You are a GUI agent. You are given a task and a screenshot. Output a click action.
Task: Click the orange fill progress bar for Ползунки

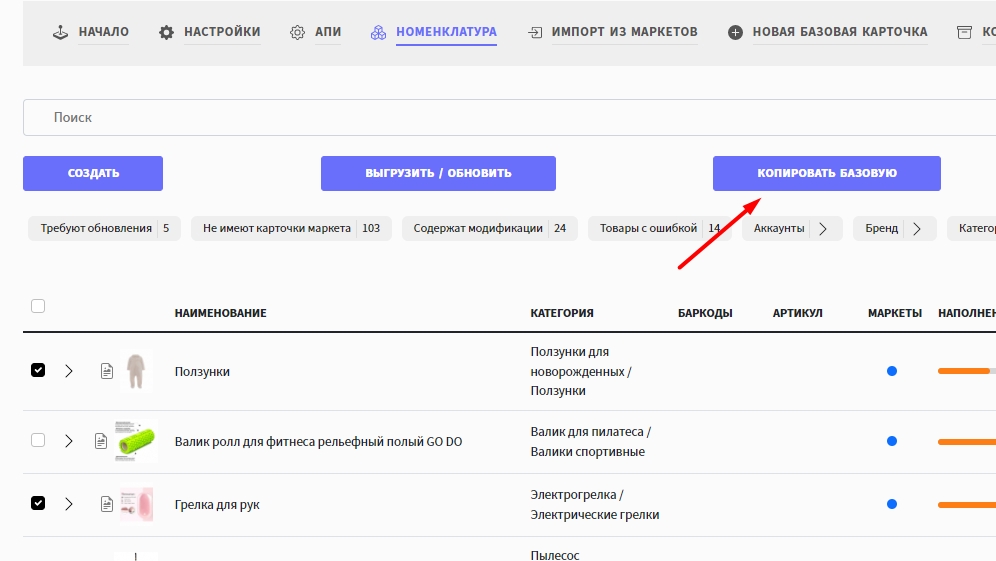(964, 371)
